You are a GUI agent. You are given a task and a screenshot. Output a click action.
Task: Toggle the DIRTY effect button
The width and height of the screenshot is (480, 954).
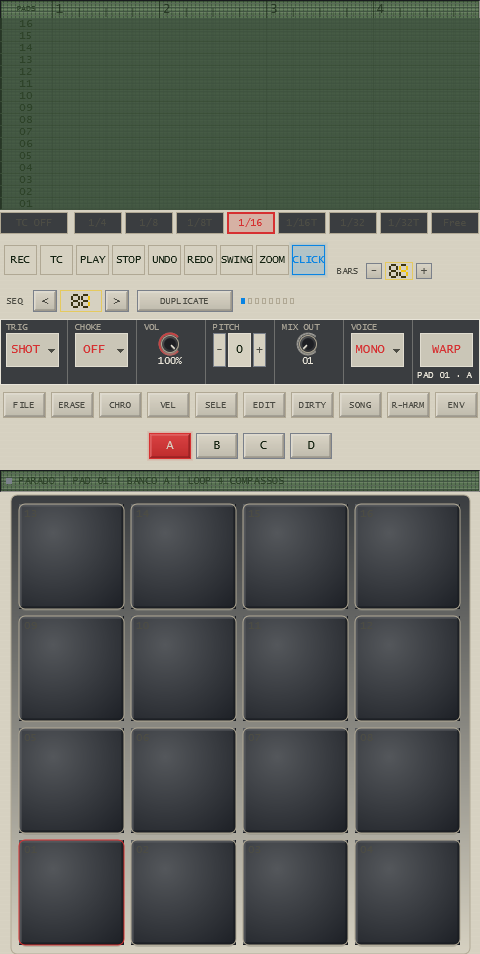[312, 405]
